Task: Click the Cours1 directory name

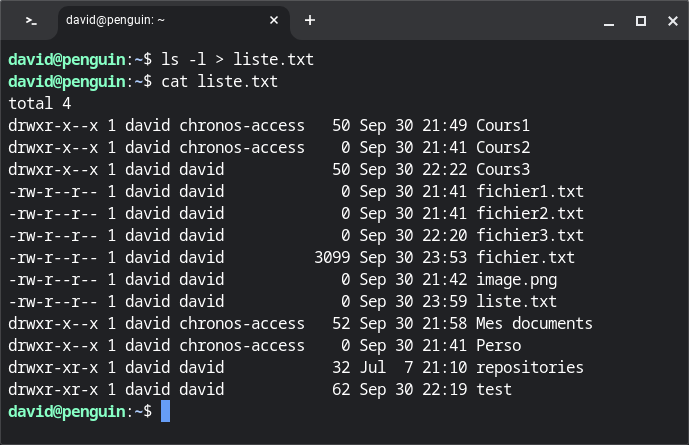Action: pyautogui.click(x=502, y=125)
